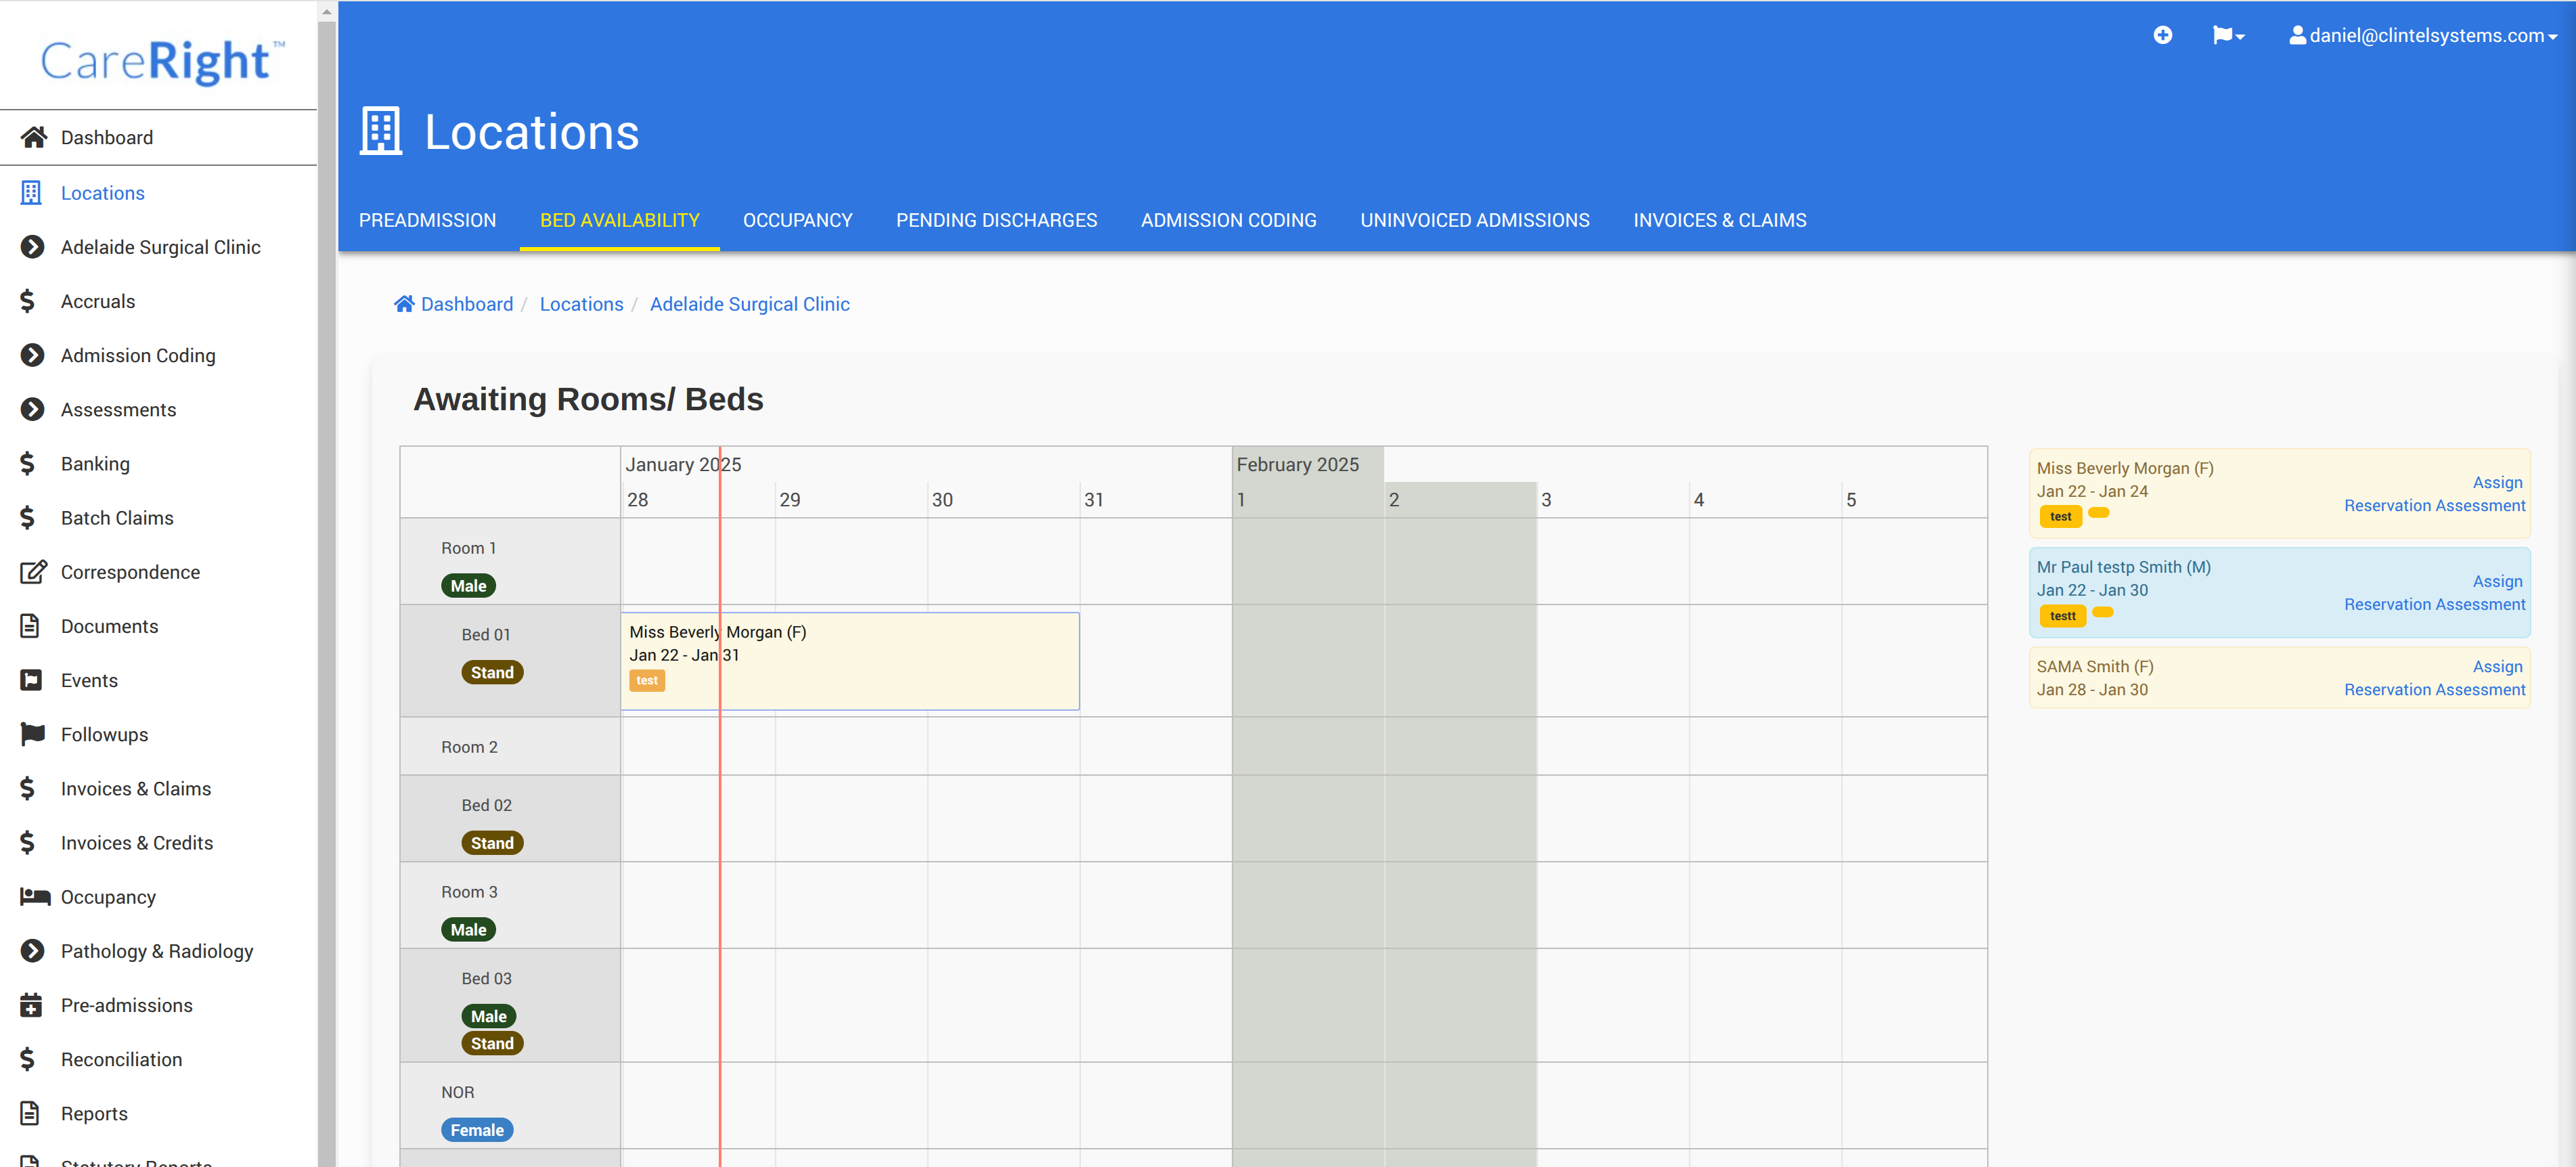This screenshot has width=2576, height=1167.
Task: Click the Occupancy bed icon
Action: click(35, 897)
